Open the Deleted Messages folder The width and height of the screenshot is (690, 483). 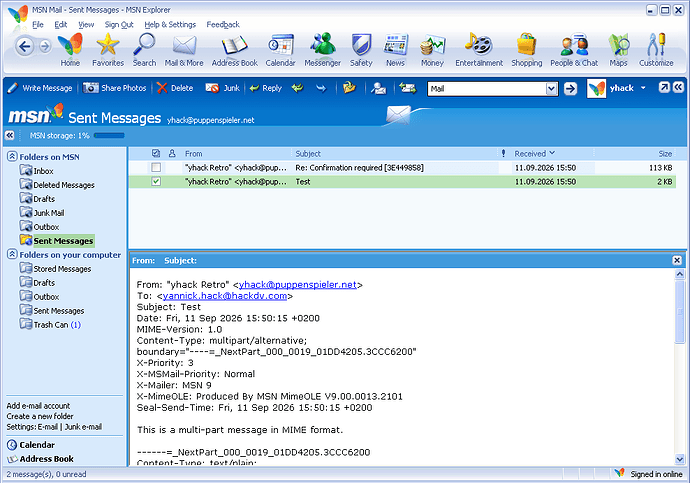click(x=58, y=185)
